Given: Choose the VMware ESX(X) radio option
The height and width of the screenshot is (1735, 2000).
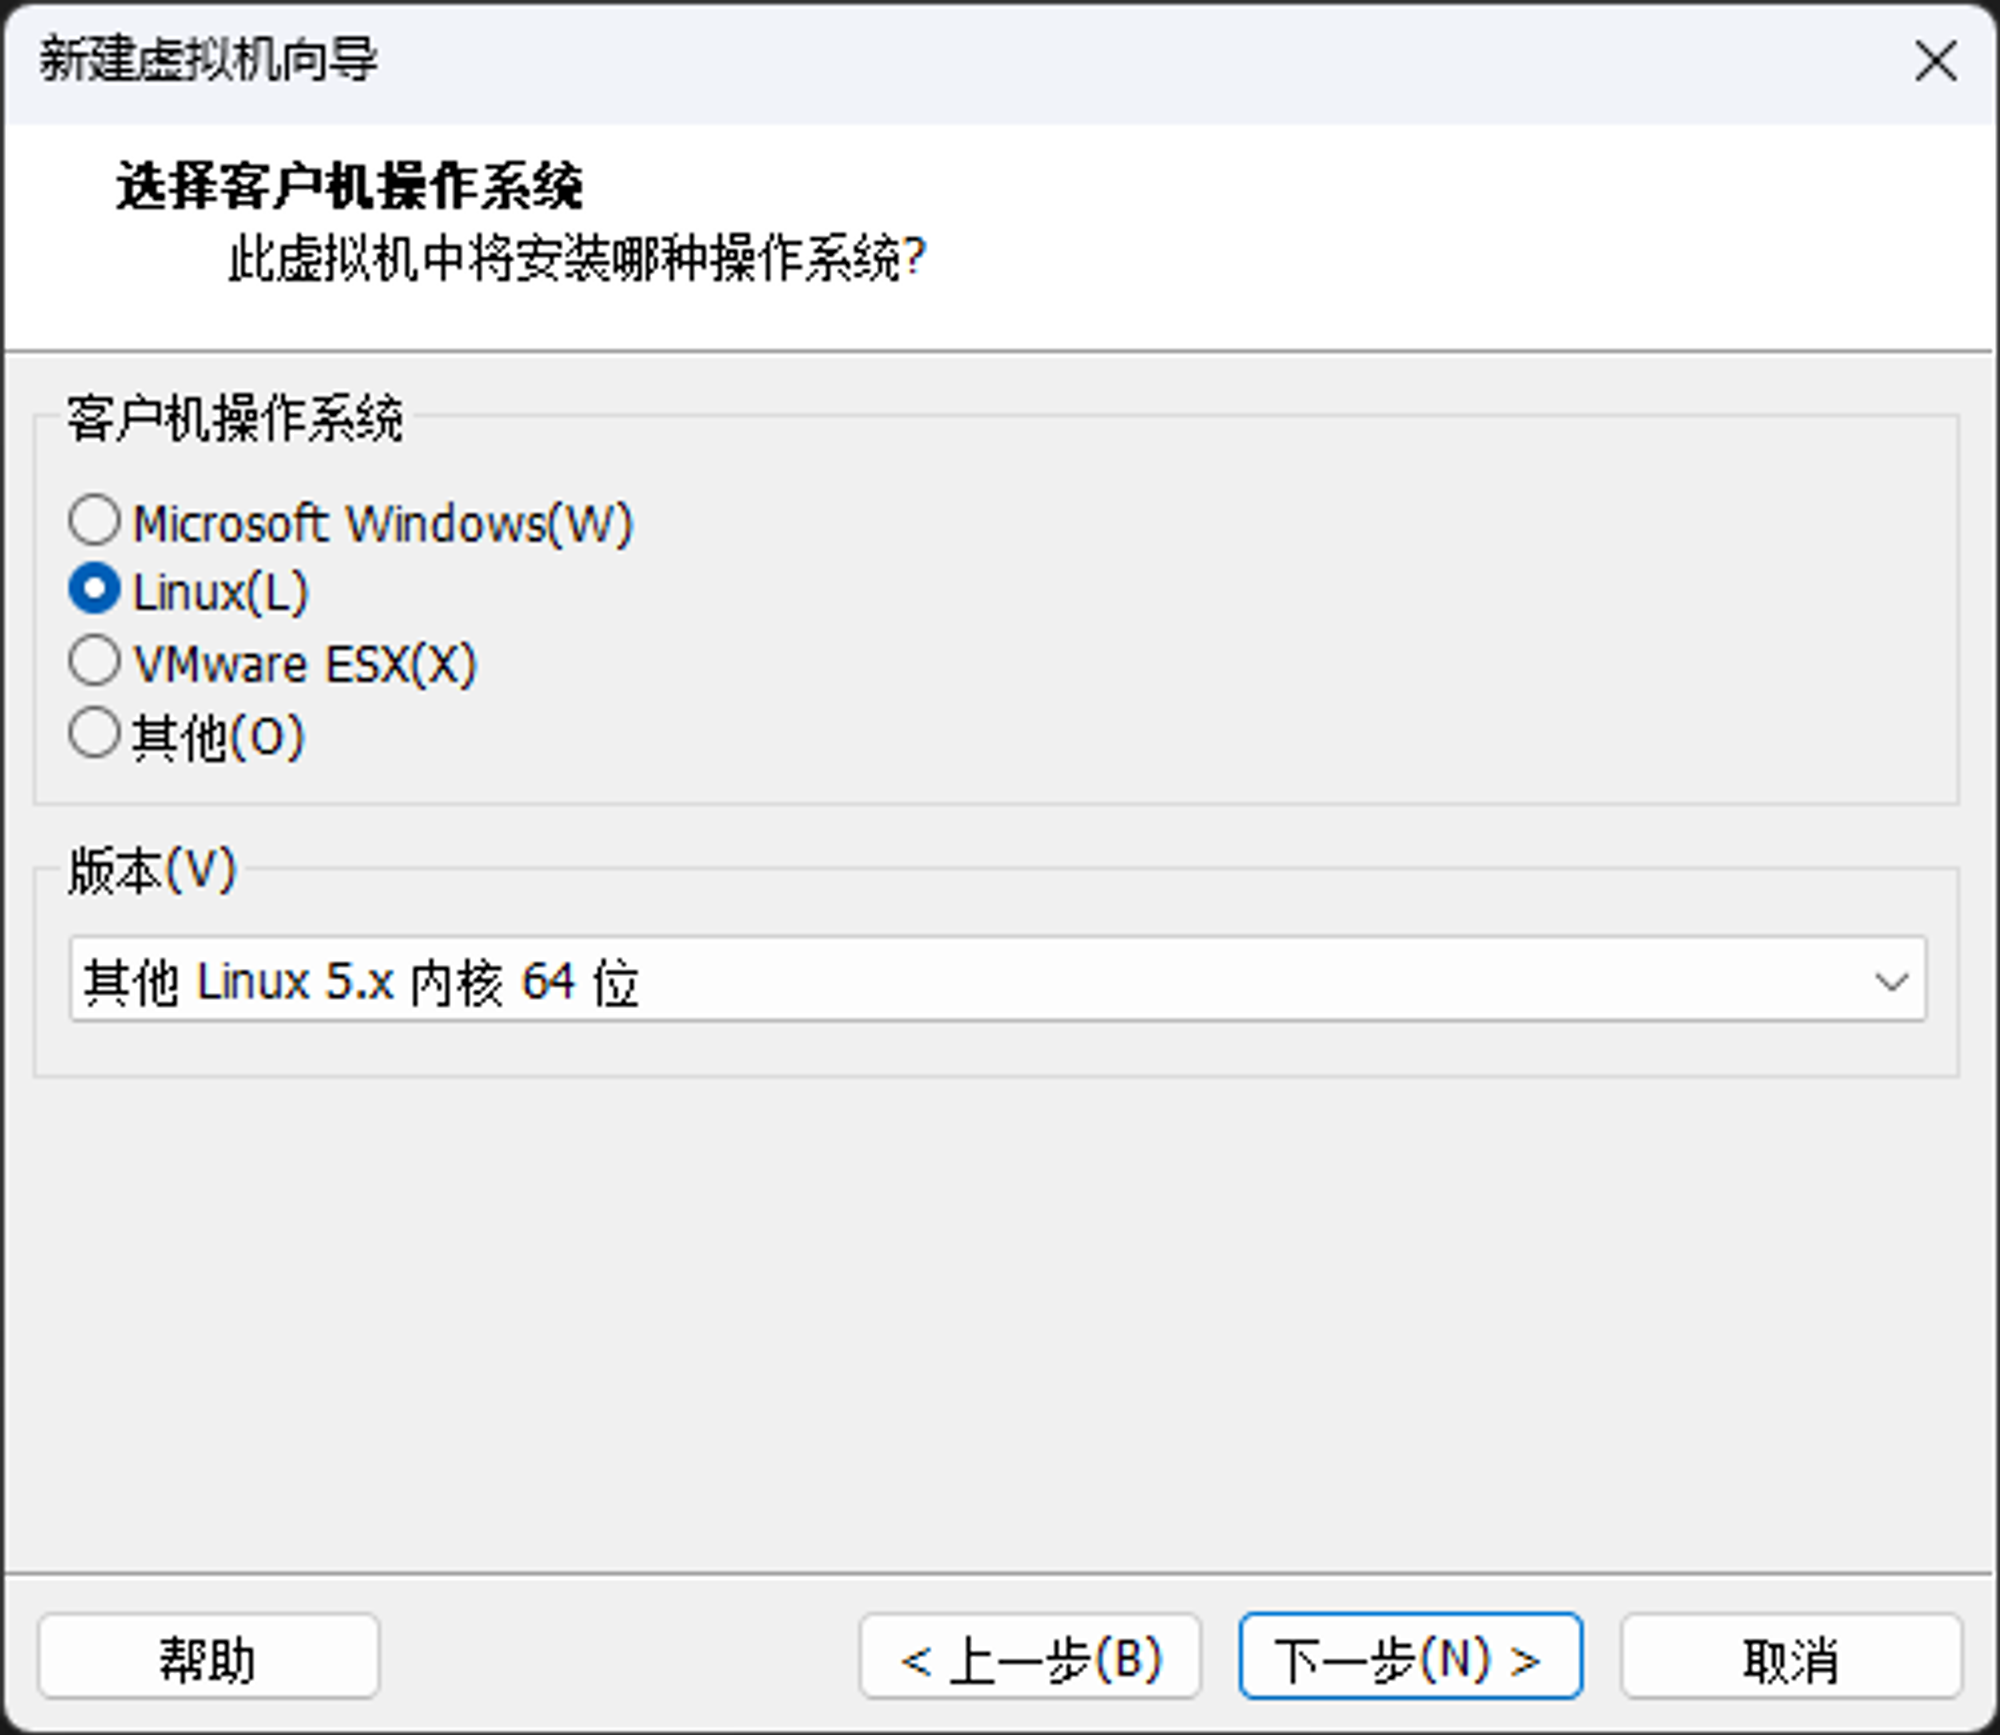Looking at the screenshot, I should coord(95,662).
